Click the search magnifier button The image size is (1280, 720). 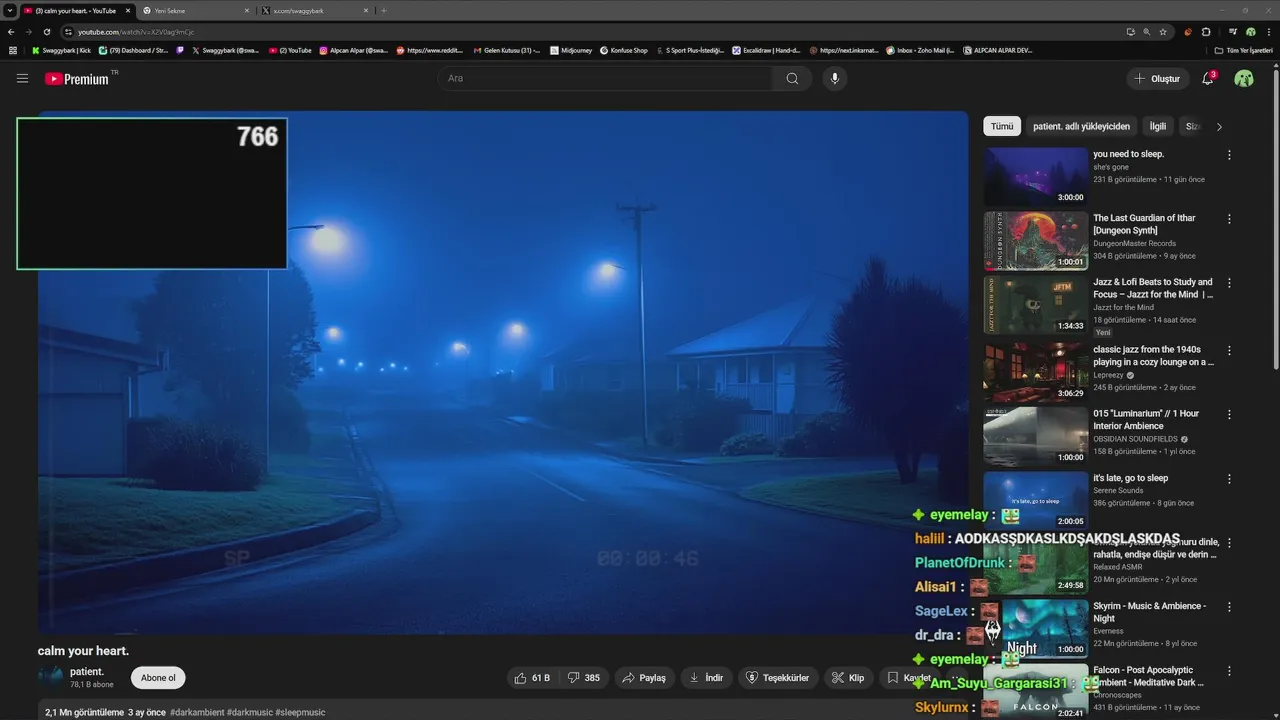[x=792, y=78]
